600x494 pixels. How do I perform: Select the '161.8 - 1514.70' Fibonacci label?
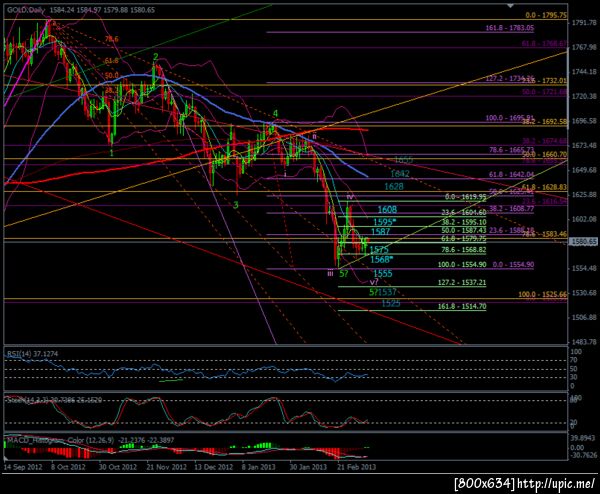coord(462,307)
